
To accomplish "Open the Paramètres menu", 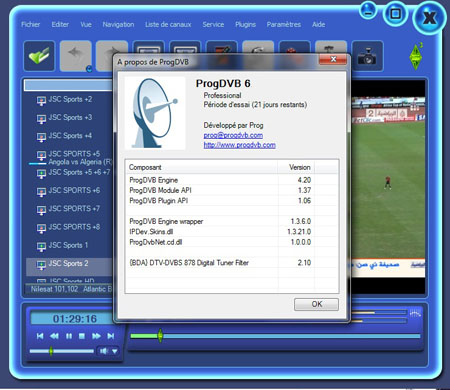I will coord(284,24).
